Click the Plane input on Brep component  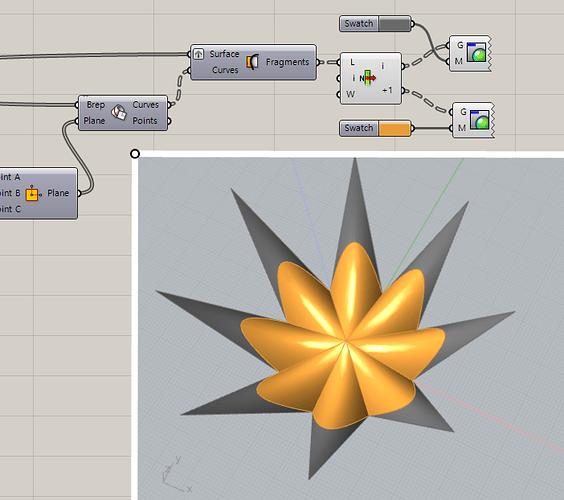point(94,121)
